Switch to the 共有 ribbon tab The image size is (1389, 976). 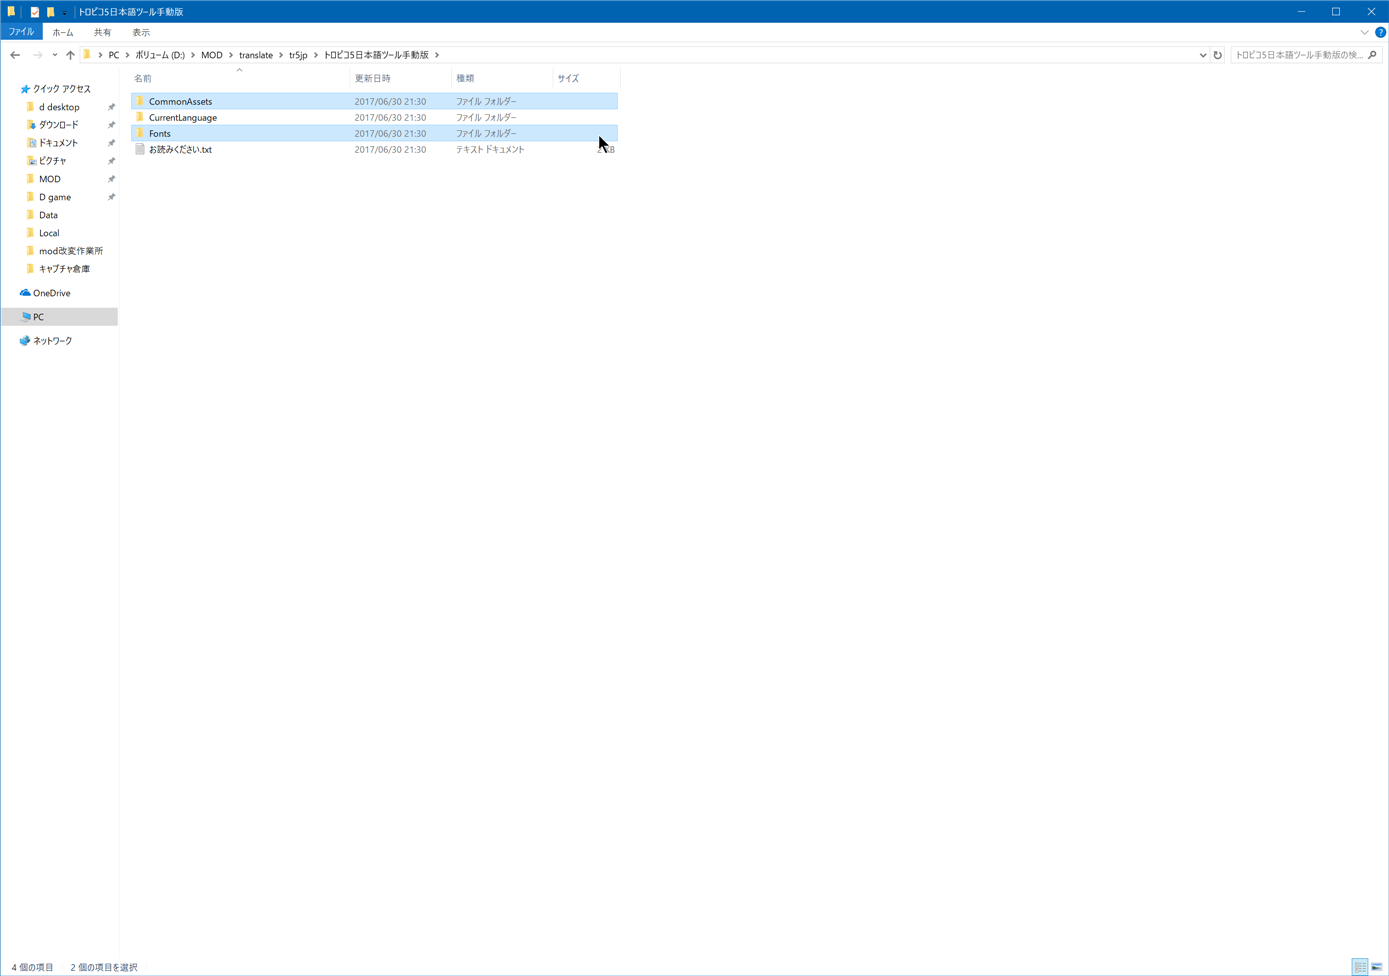point(102,32)
